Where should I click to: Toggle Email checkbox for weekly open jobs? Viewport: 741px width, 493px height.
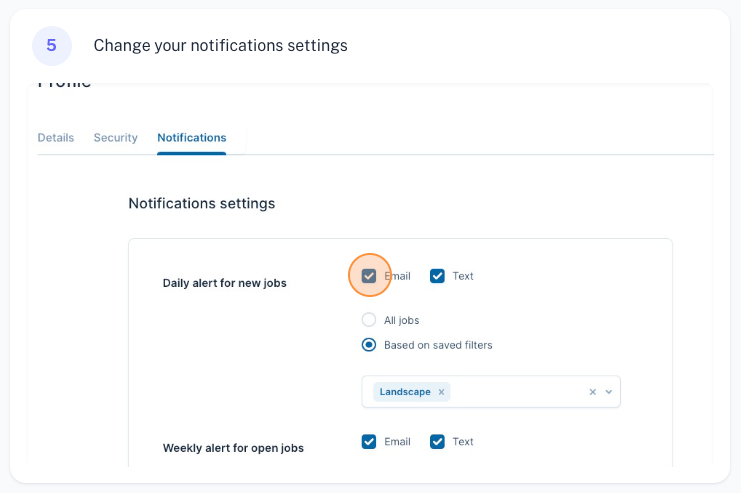click(369, 442)
